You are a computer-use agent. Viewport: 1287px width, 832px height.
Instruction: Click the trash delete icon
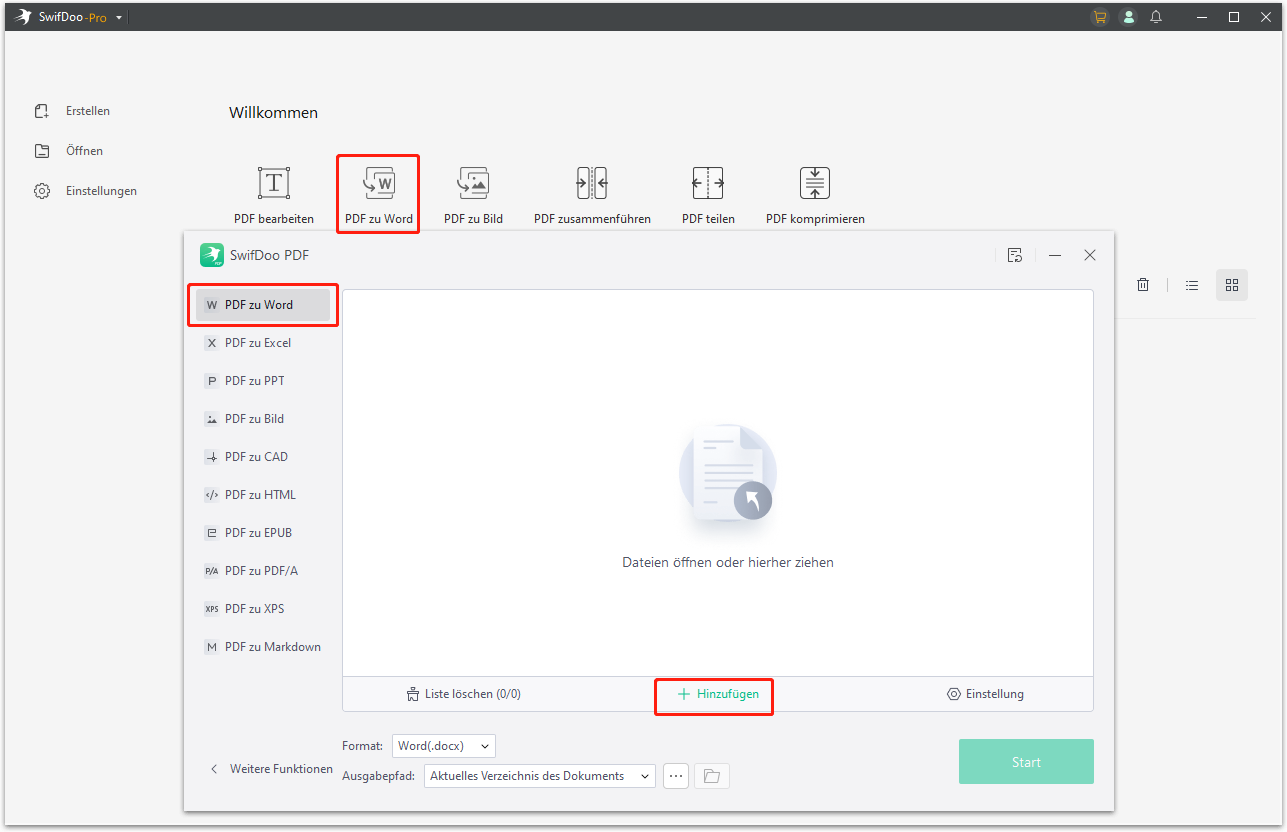(1143, 285)
